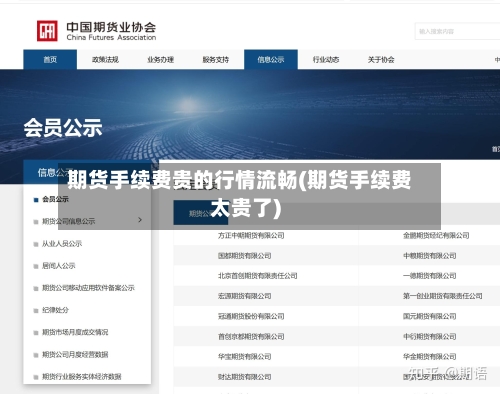This screenshot has height=394, width=500.
Task: Open the 业务办理 menu item
Action: [x=160, y=60]
